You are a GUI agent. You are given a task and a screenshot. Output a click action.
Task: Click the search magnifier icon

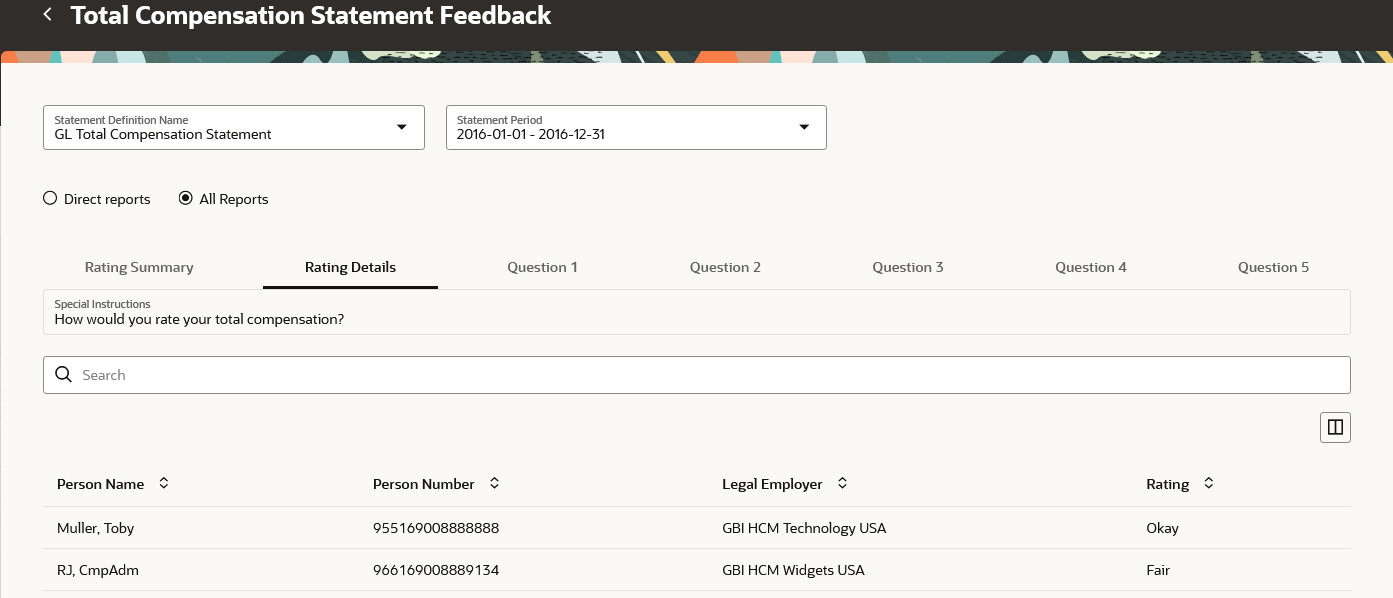tap(63, 375)
